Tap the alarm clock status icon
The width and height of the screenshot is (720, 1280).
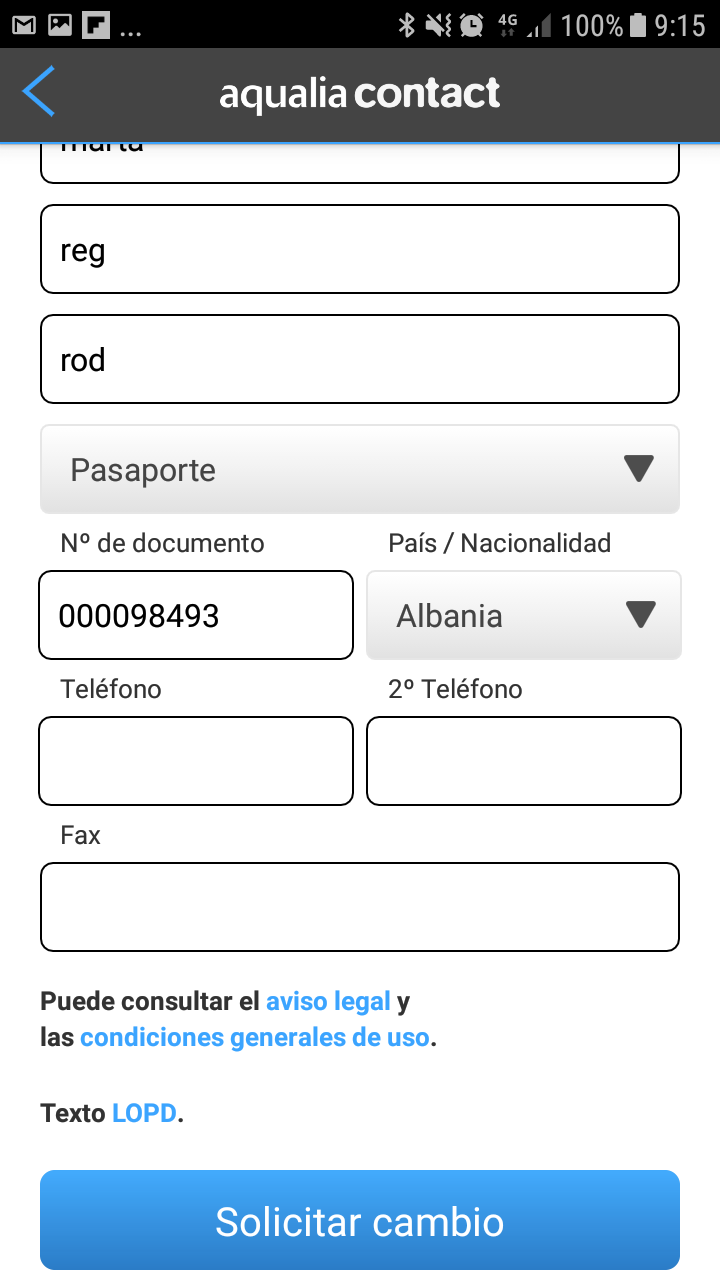tap(471, 24)
